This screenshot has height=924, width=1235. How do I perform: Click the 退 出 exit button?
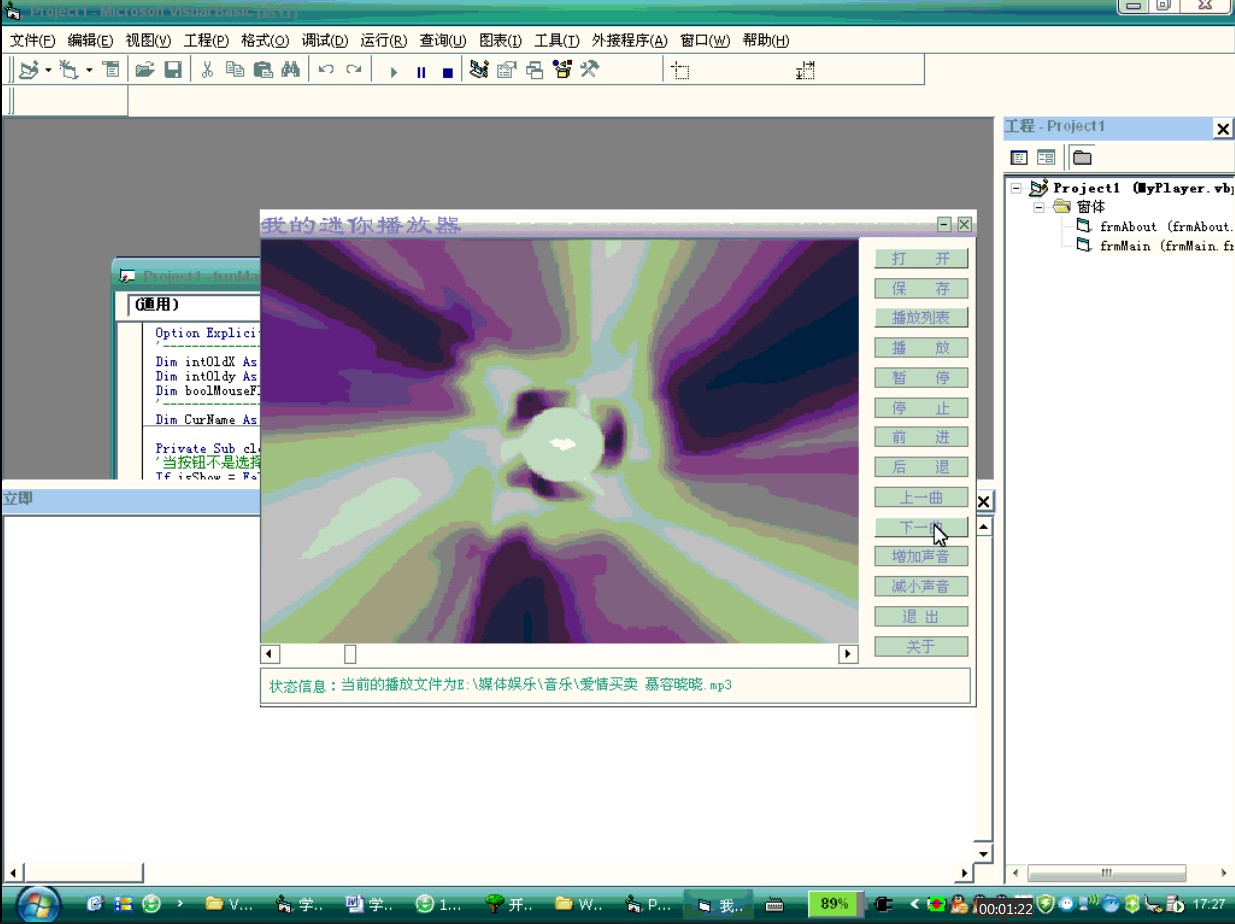coord(921,616)
